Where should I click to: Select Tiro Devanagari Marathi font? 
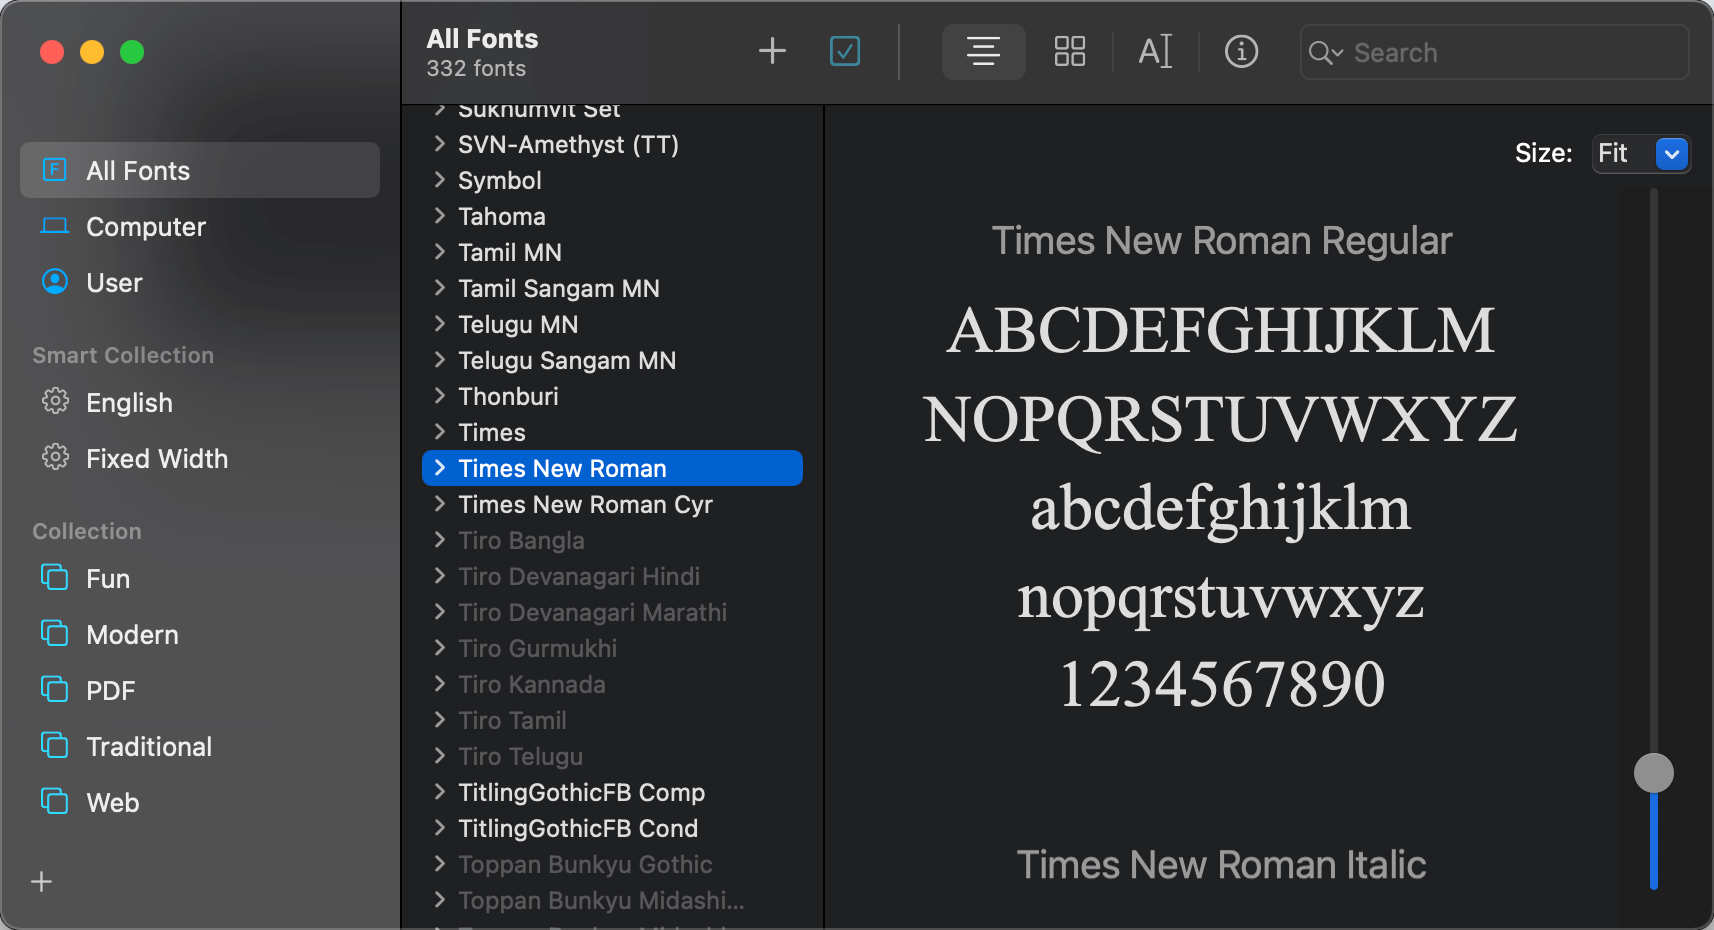pos(612,612)
